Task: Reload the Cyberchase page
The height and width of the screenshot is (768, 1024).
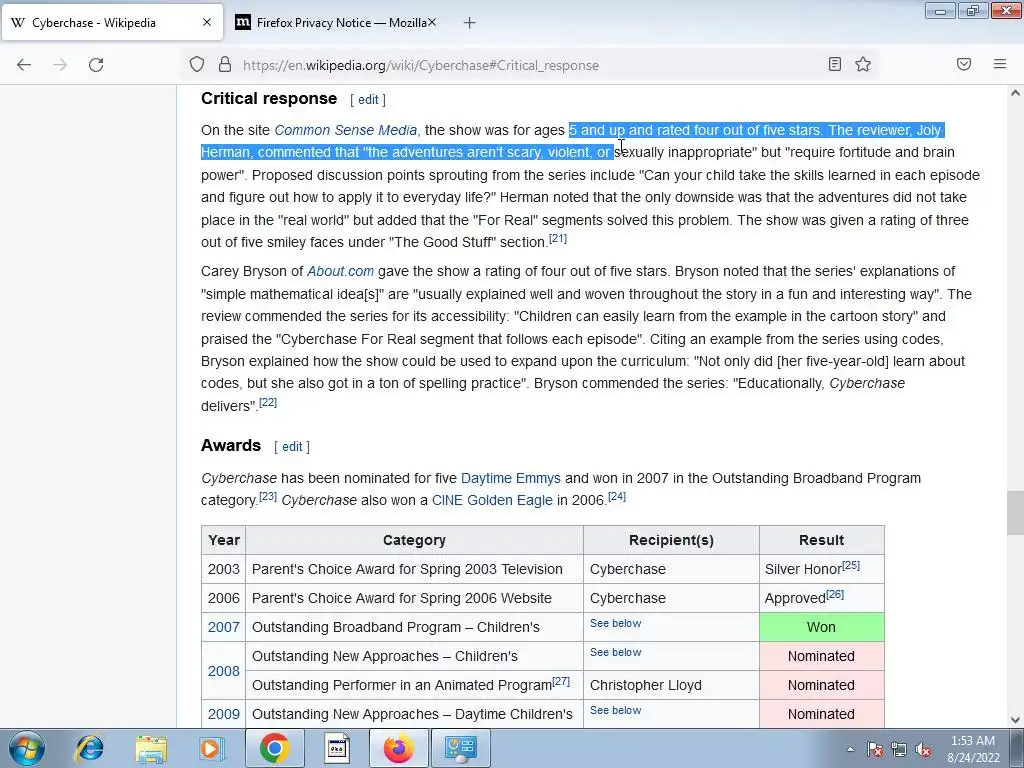Action: pos(96,65)
